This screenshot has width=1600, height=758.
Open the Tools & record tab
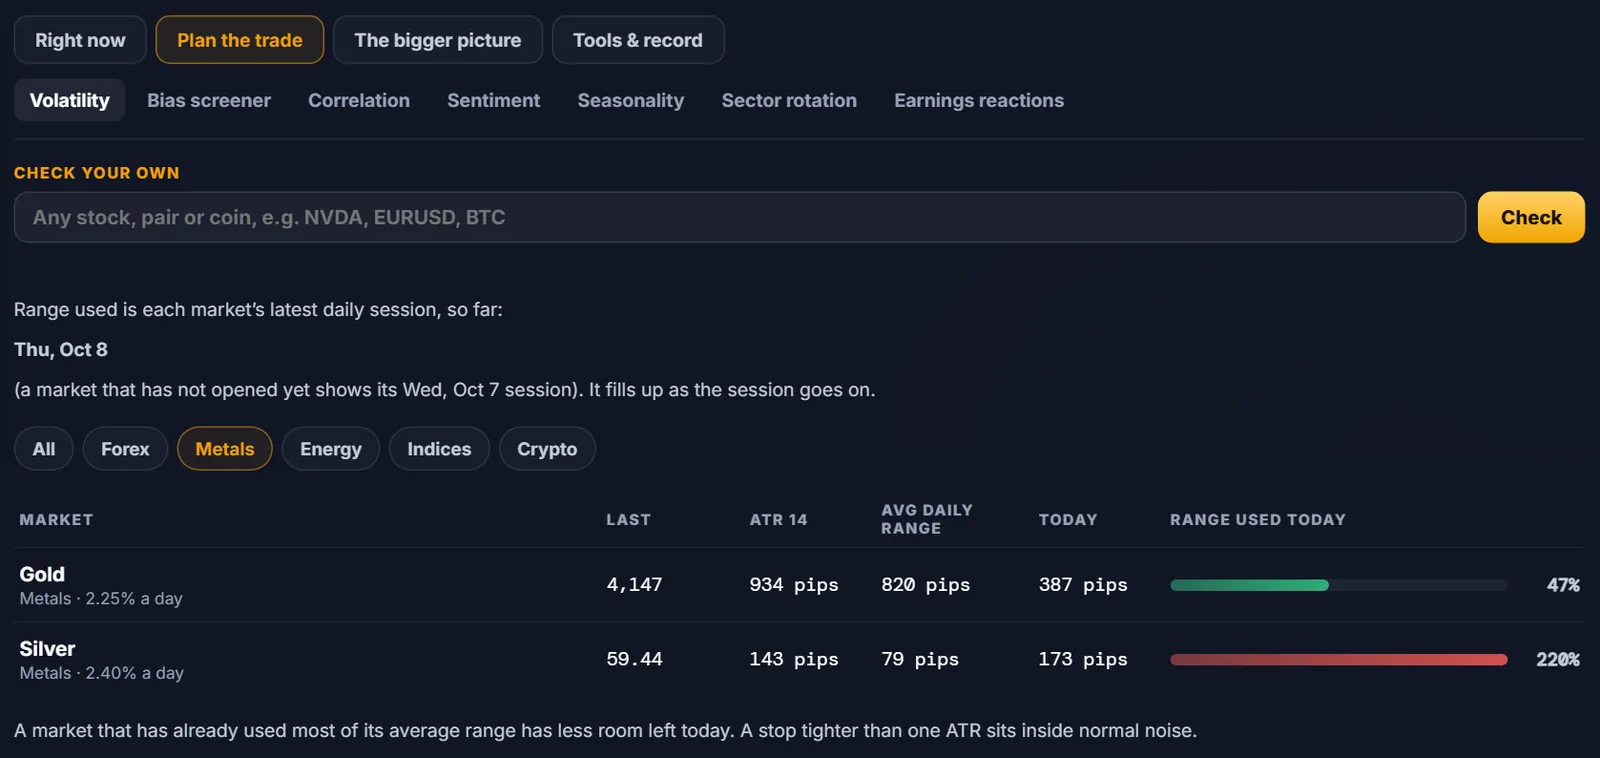[638, 40]
